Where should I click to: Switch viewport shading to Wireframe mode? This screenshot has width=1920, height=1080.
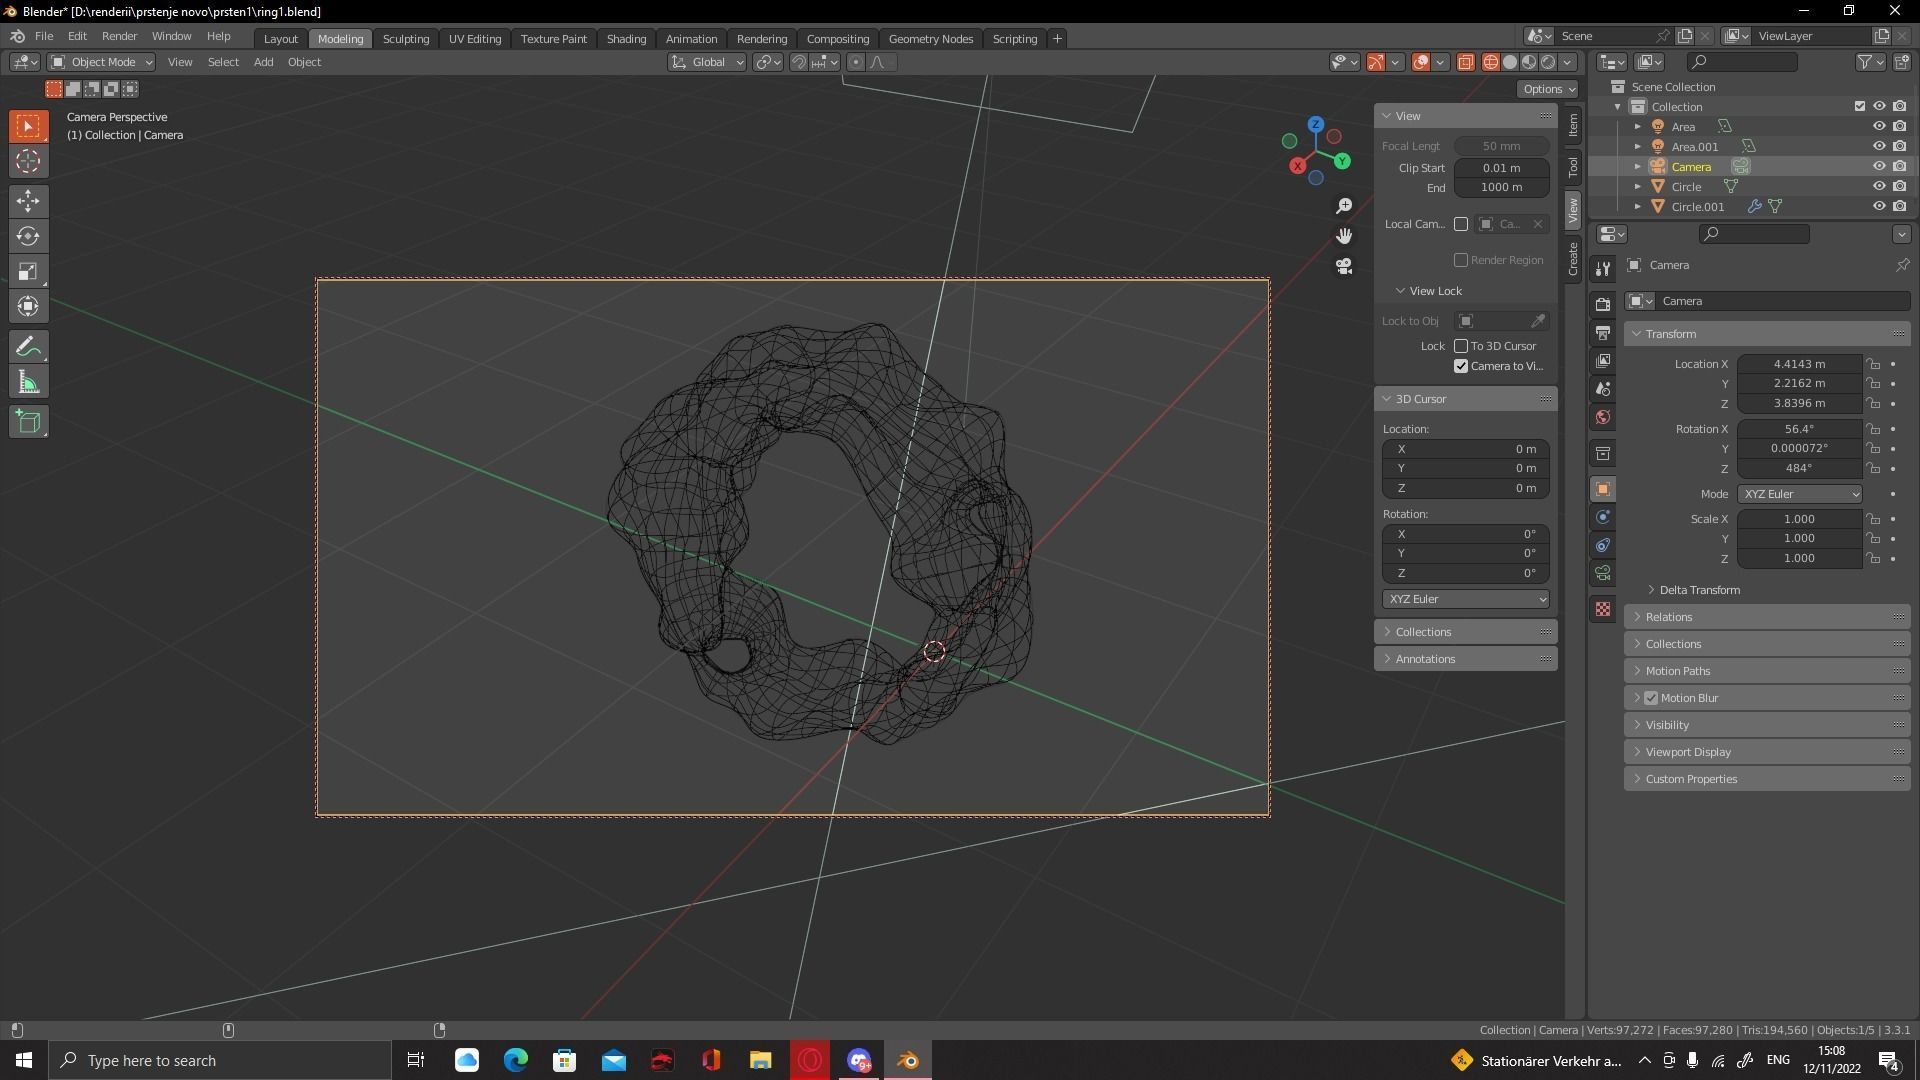coord(1490,62)
